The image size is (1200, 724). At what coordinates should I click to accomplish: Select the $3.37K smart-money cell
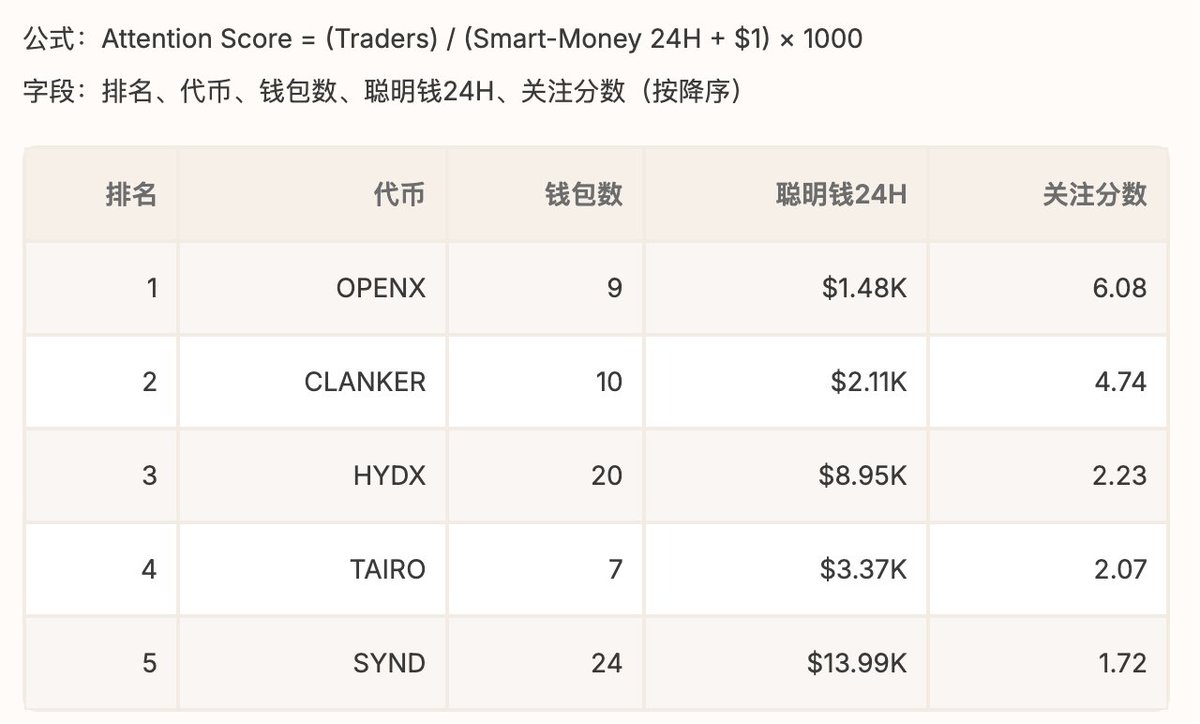(x=862, y=570)
